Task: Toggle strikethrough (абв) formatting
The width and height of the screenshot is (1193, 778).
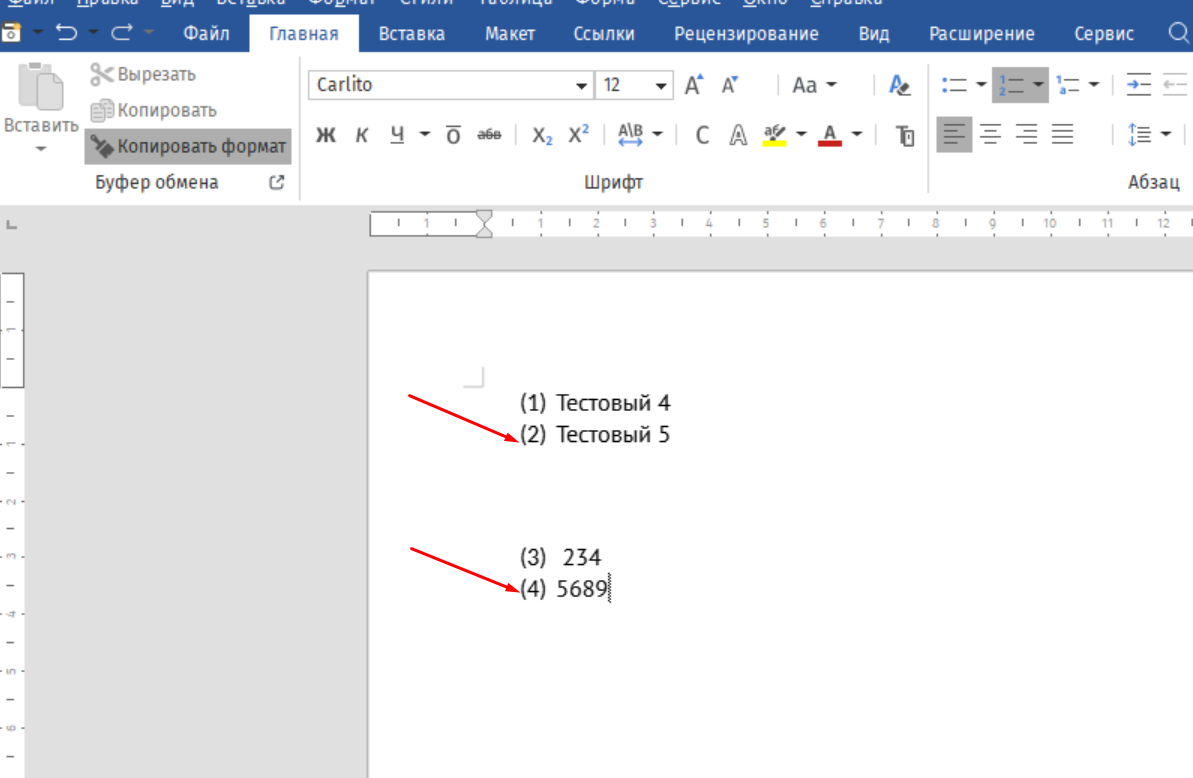Action: (489, 135)
